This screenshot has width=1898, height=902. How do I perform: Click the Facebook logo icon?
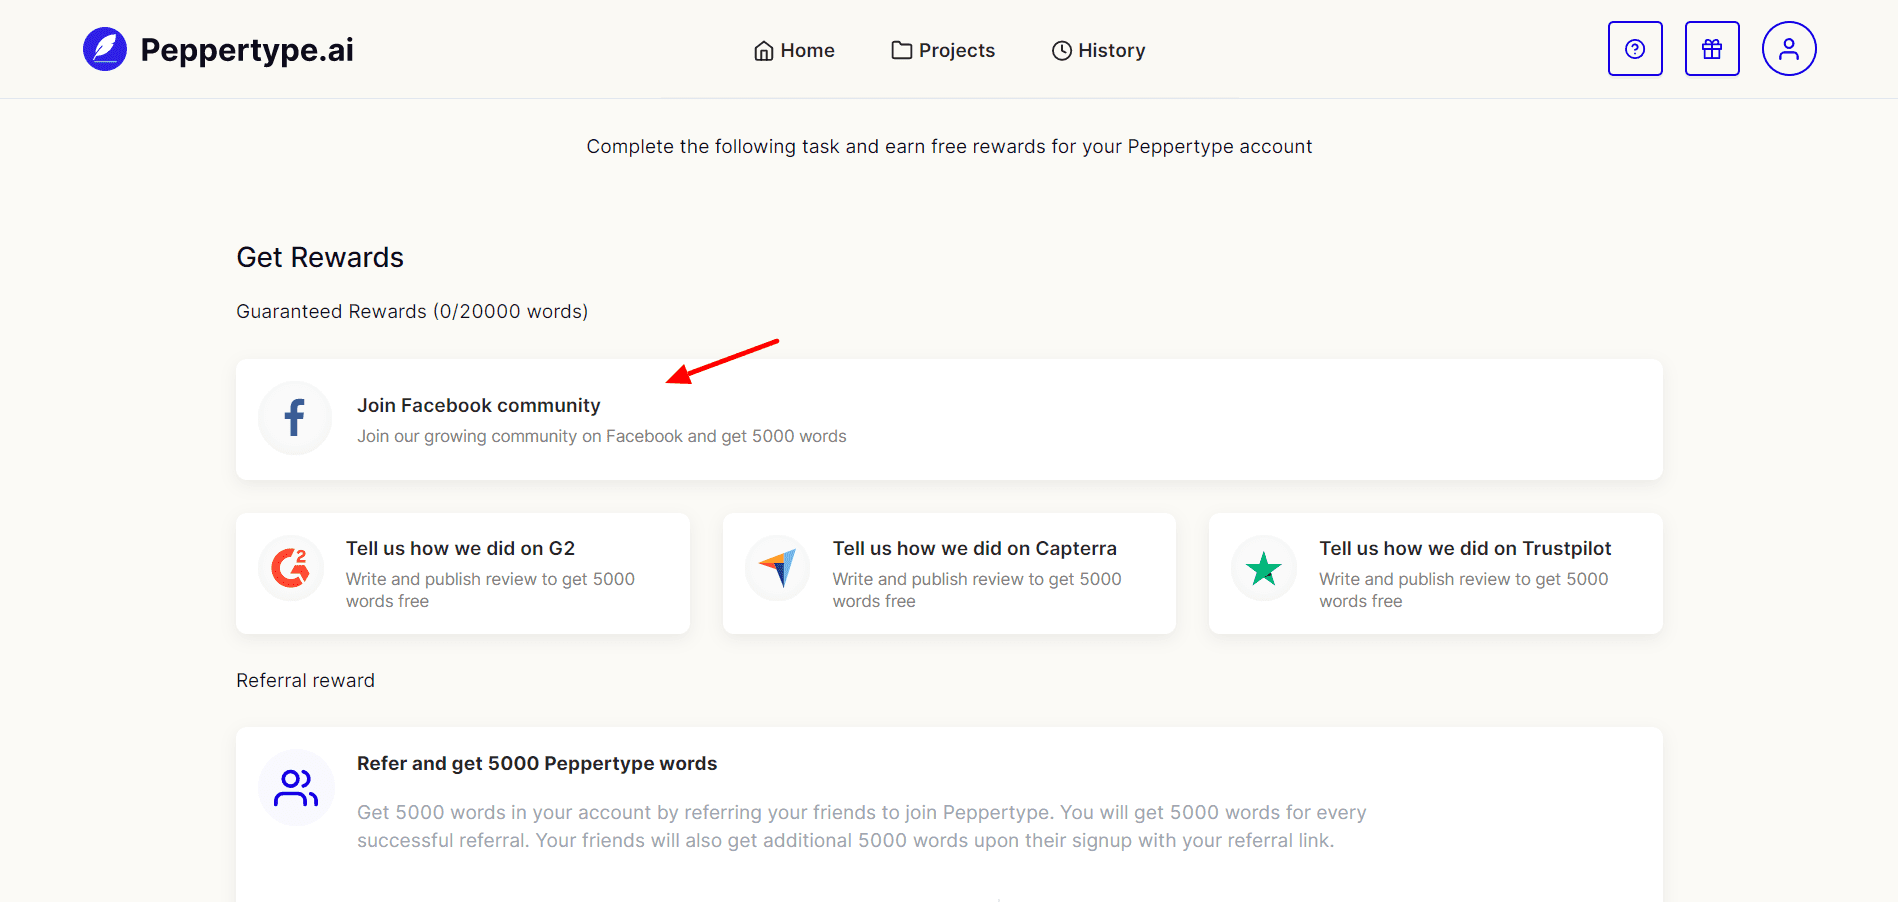click(x=295, y=418)
